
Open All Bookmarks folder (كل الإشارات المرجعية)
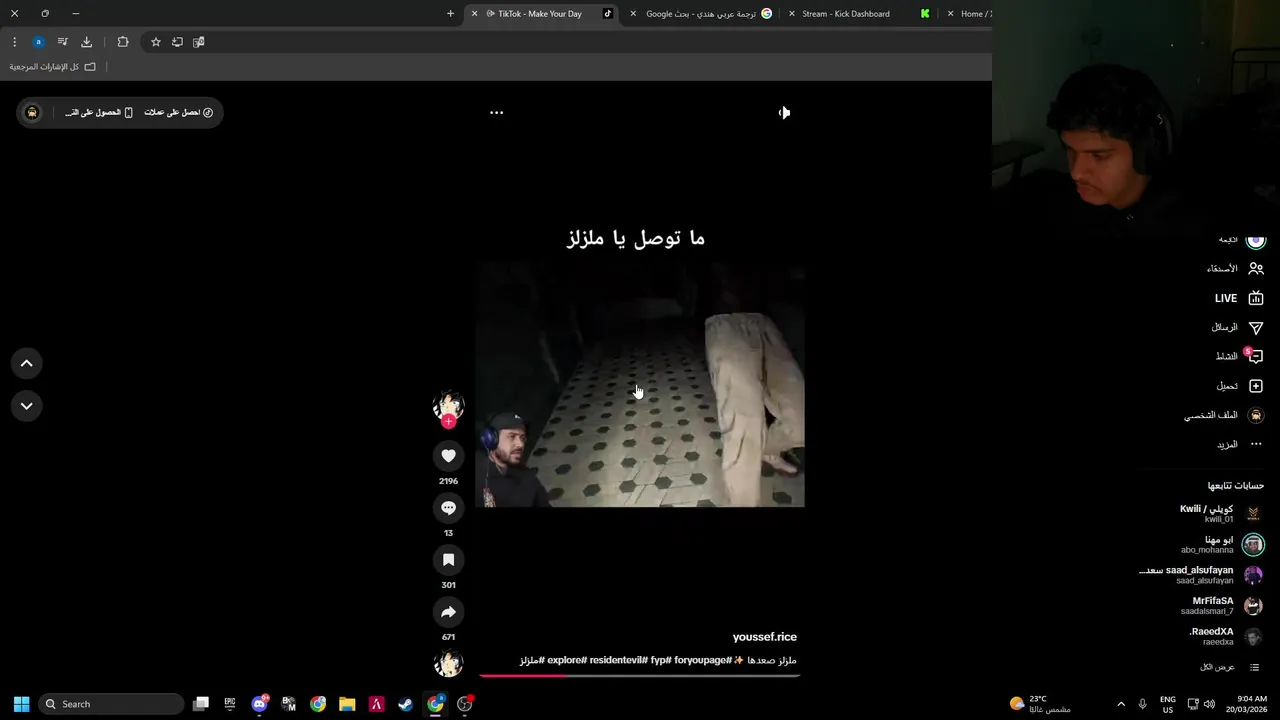tap(53, 67)
